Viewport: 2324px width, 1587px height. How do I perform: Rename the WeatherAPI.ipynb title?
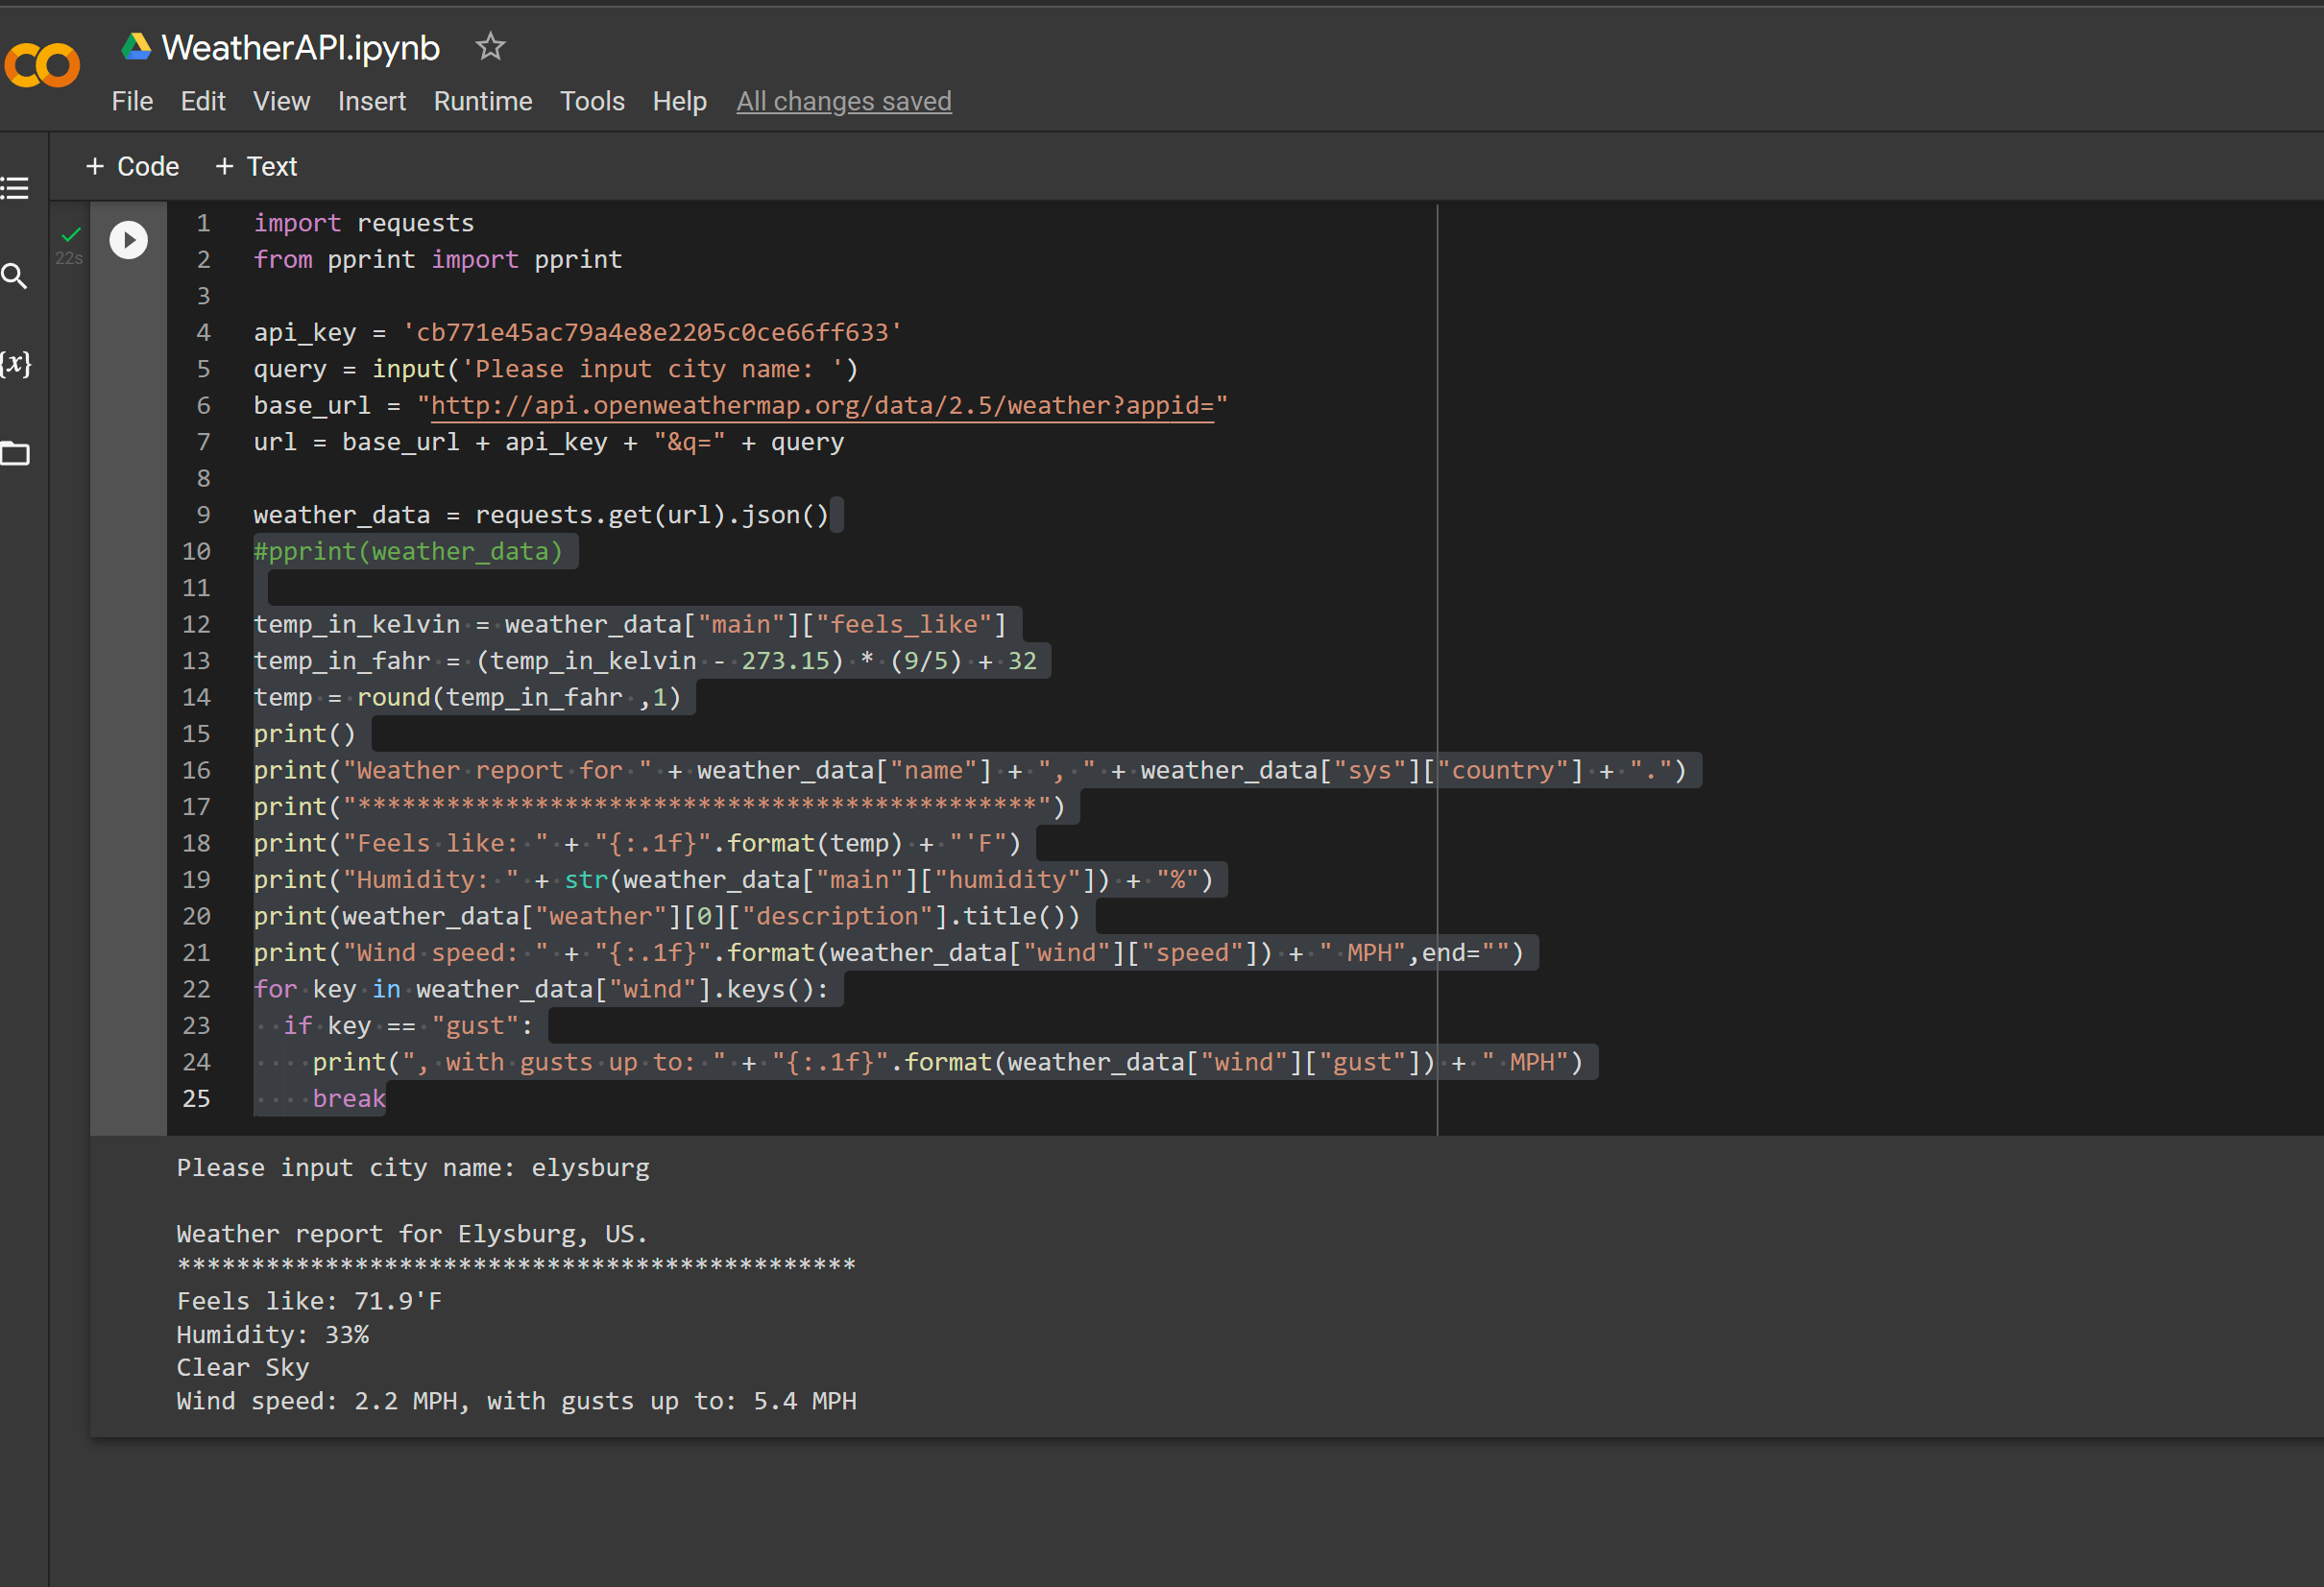[x=301, y=47]
